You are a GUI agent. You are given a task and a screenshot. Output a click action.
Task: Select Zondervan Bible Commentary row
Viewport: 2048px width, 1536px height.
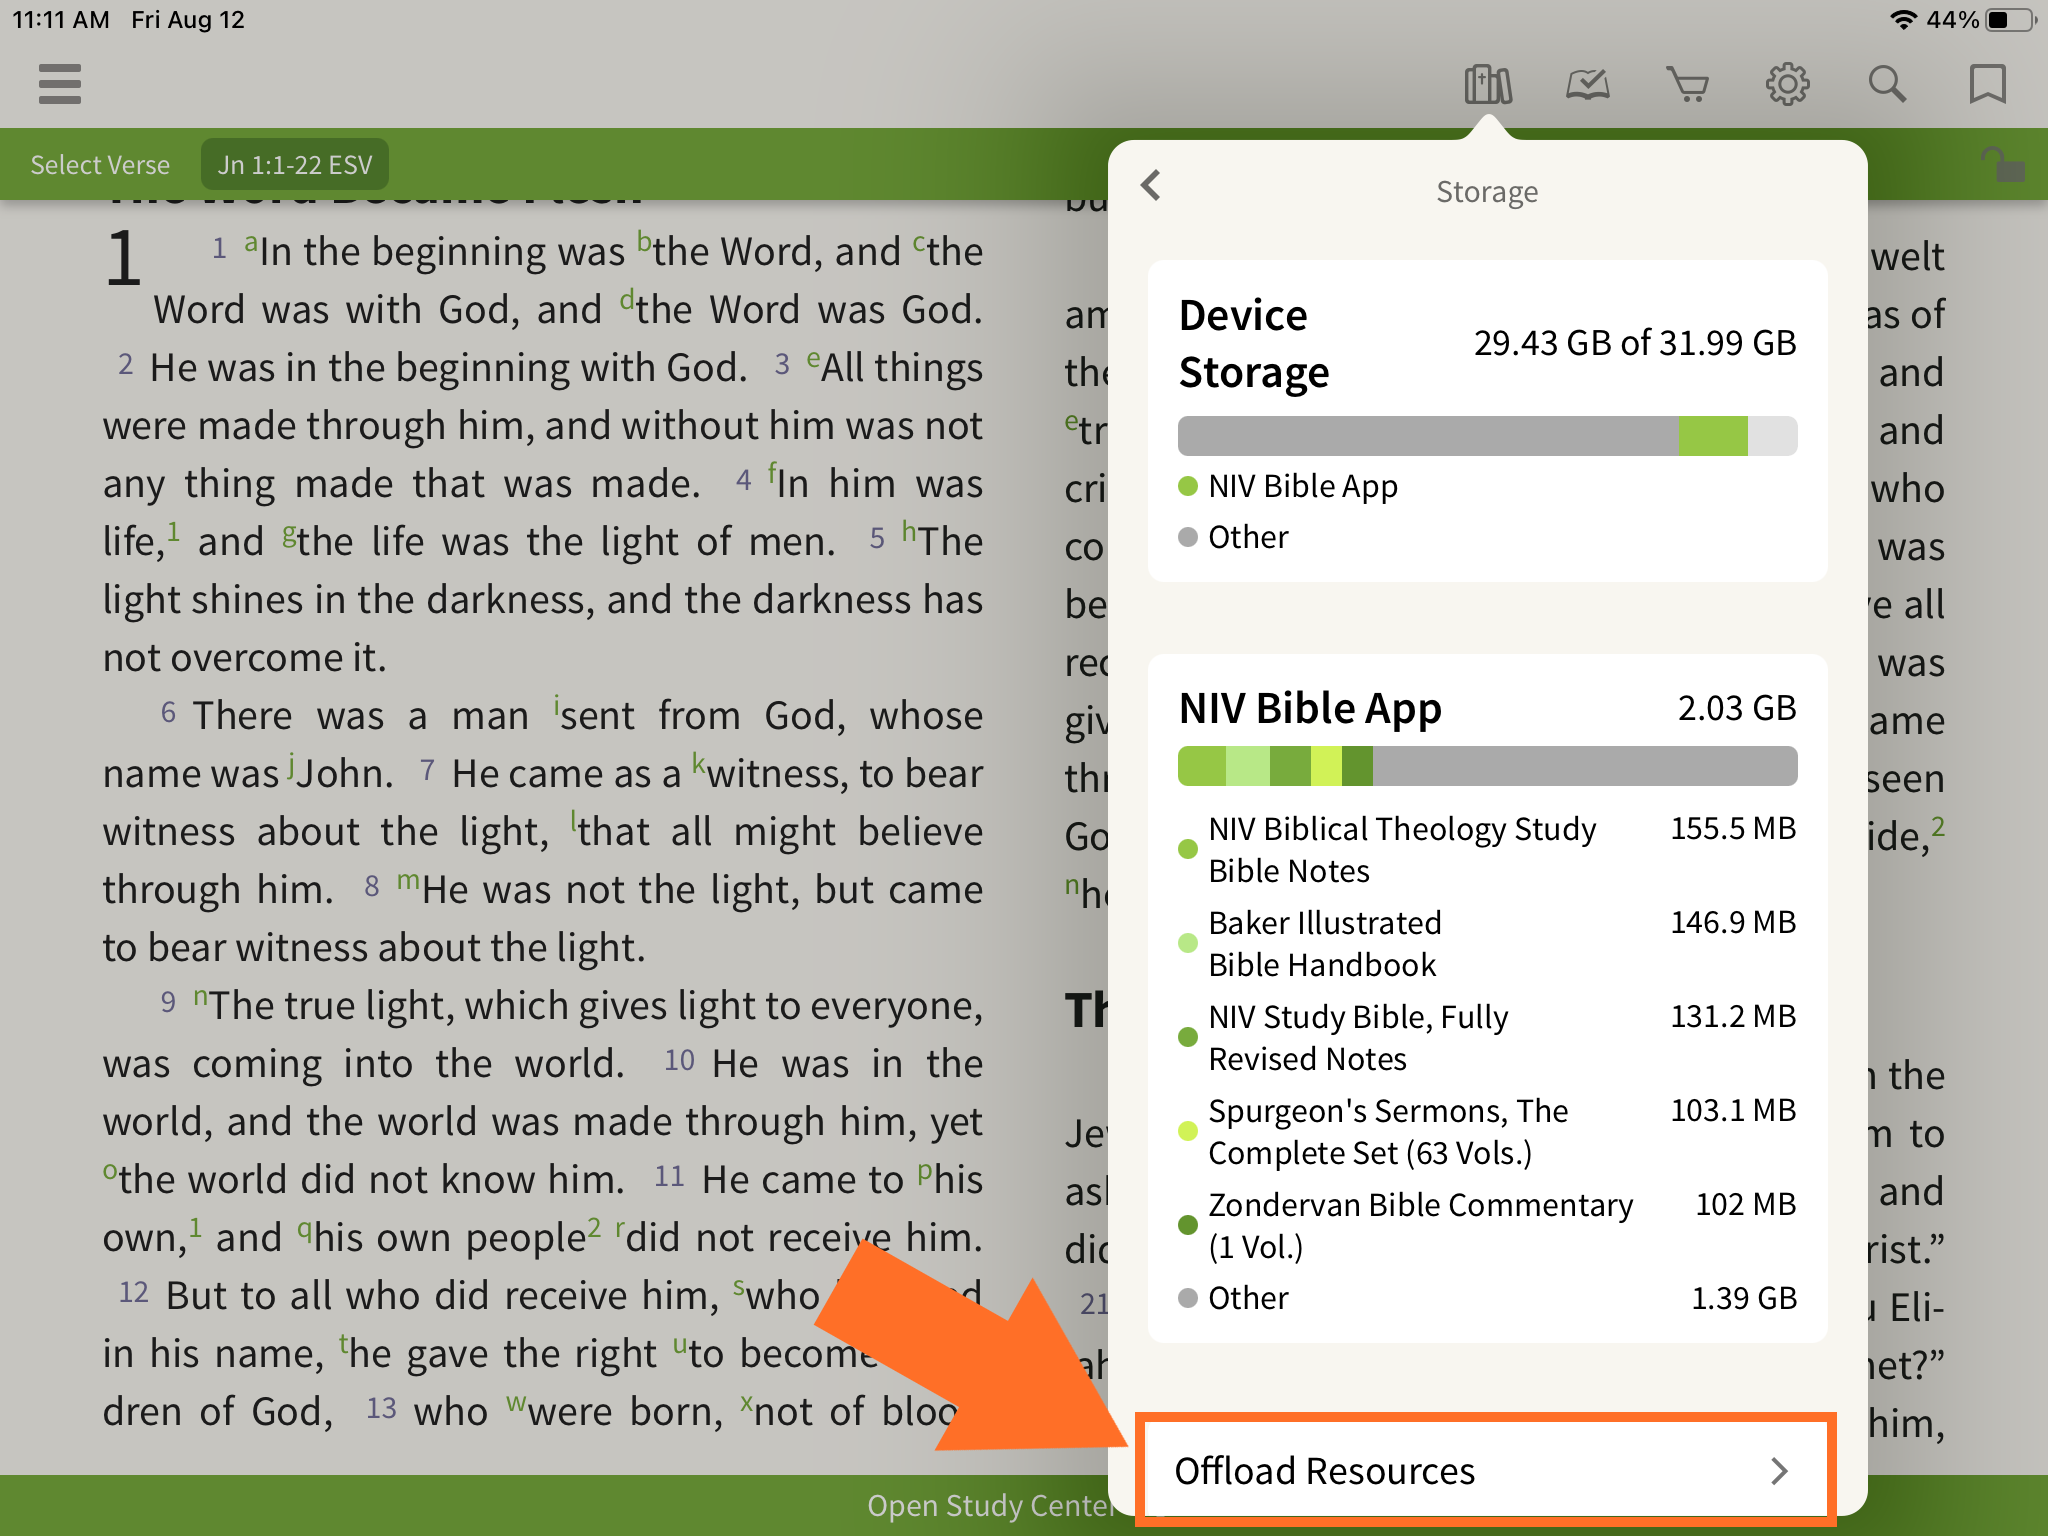(1487, 1226)
